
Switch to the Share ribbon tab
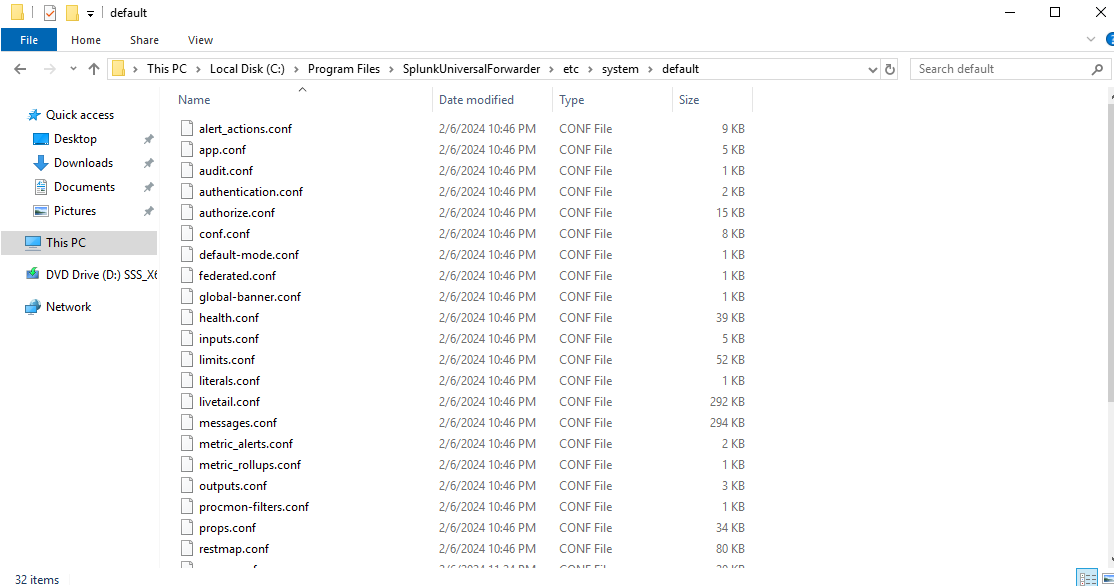click(144, 40)
